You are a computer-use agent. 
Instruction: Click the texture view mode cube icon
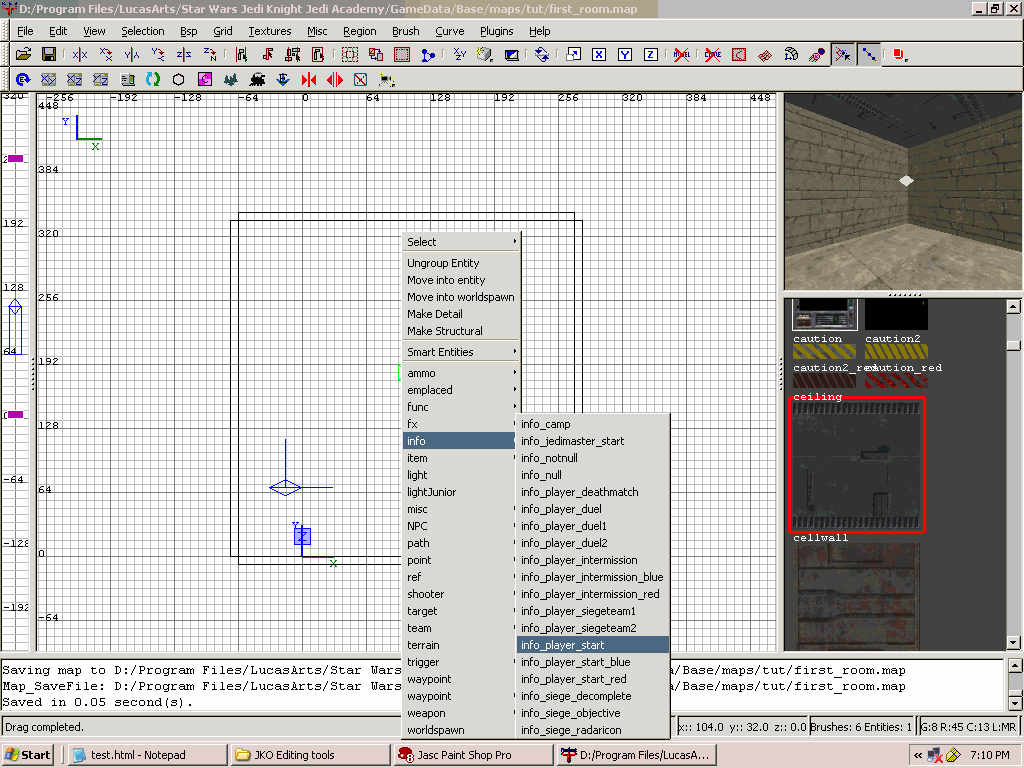pos(485,55)
